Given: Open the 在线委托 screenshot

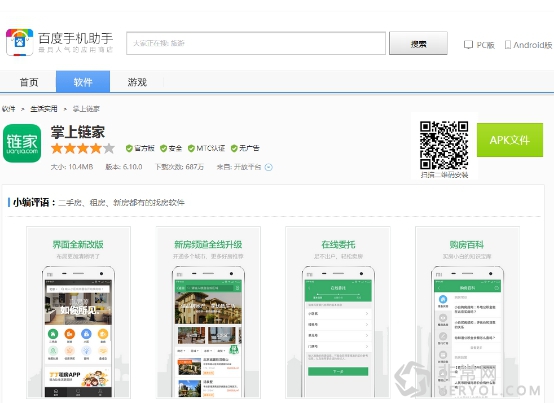Looking at the screenshot, I should pos(338,312).
